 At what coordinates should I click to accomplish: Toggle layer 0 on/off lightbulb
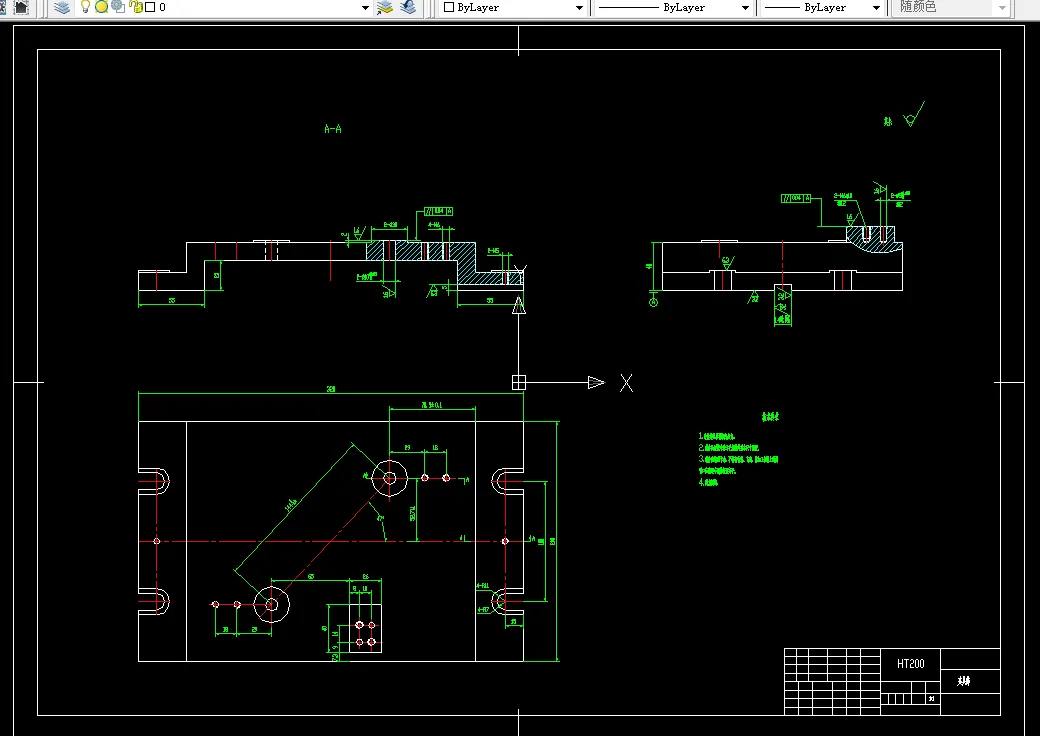[86, 7]
